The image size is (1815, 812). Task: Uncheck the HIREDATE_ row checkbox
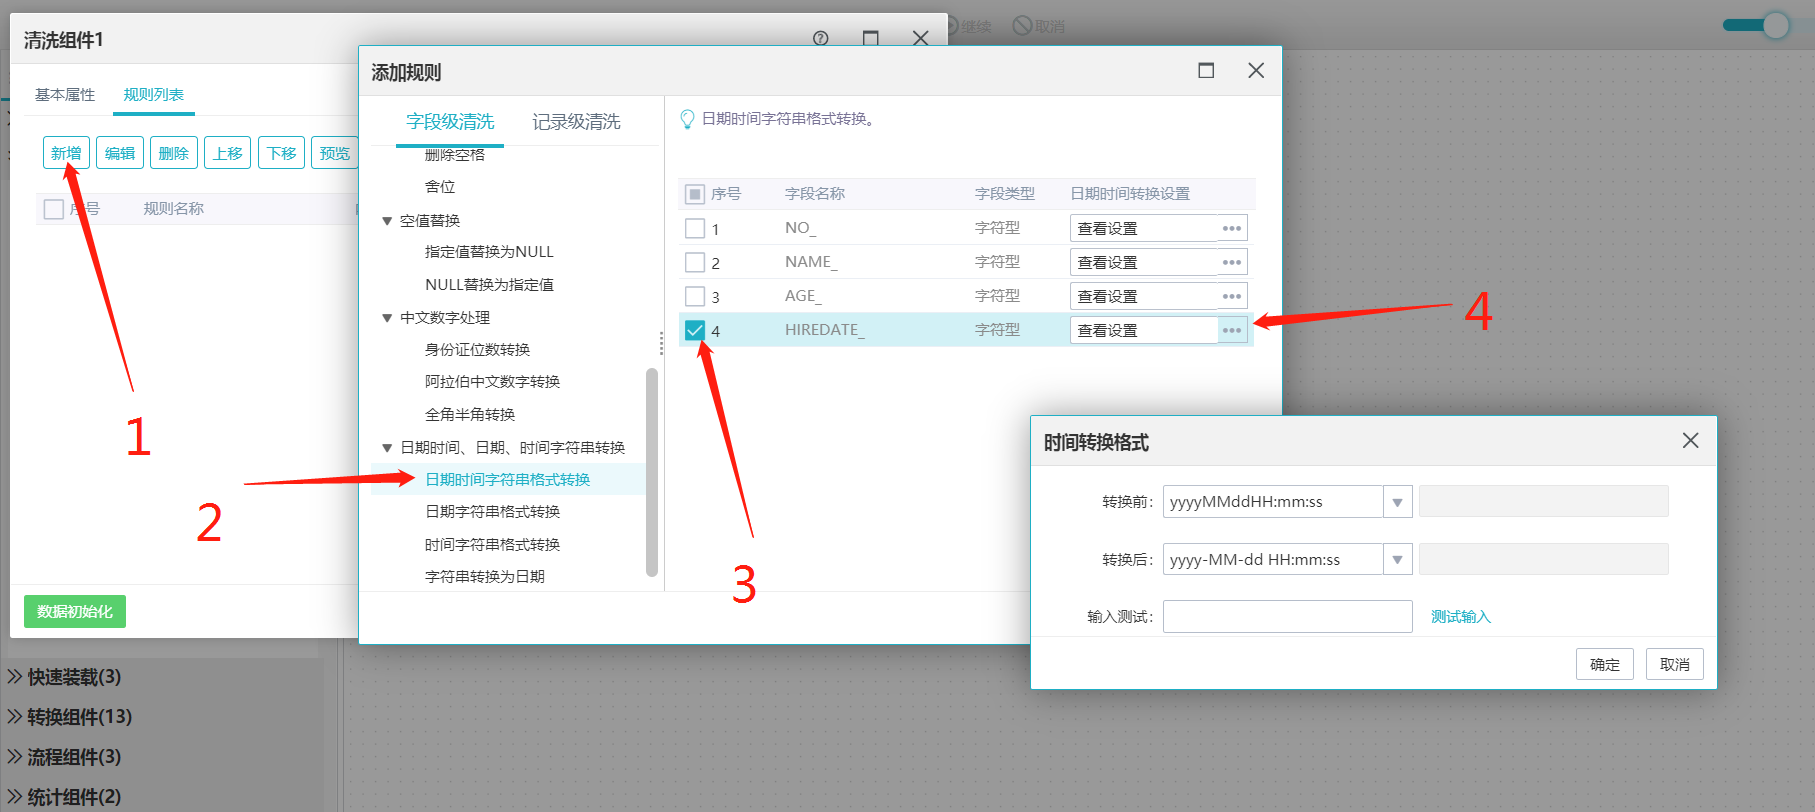pyautogui.click(x=695, y=330)
